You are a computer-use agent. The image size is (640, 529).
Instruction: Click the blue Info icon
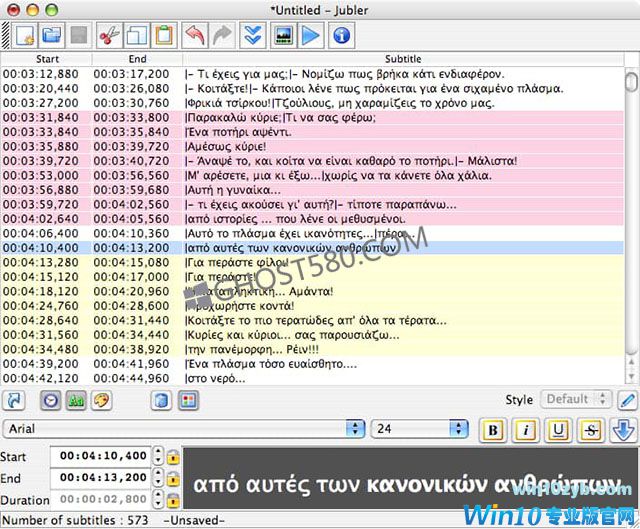coord(342,37)
